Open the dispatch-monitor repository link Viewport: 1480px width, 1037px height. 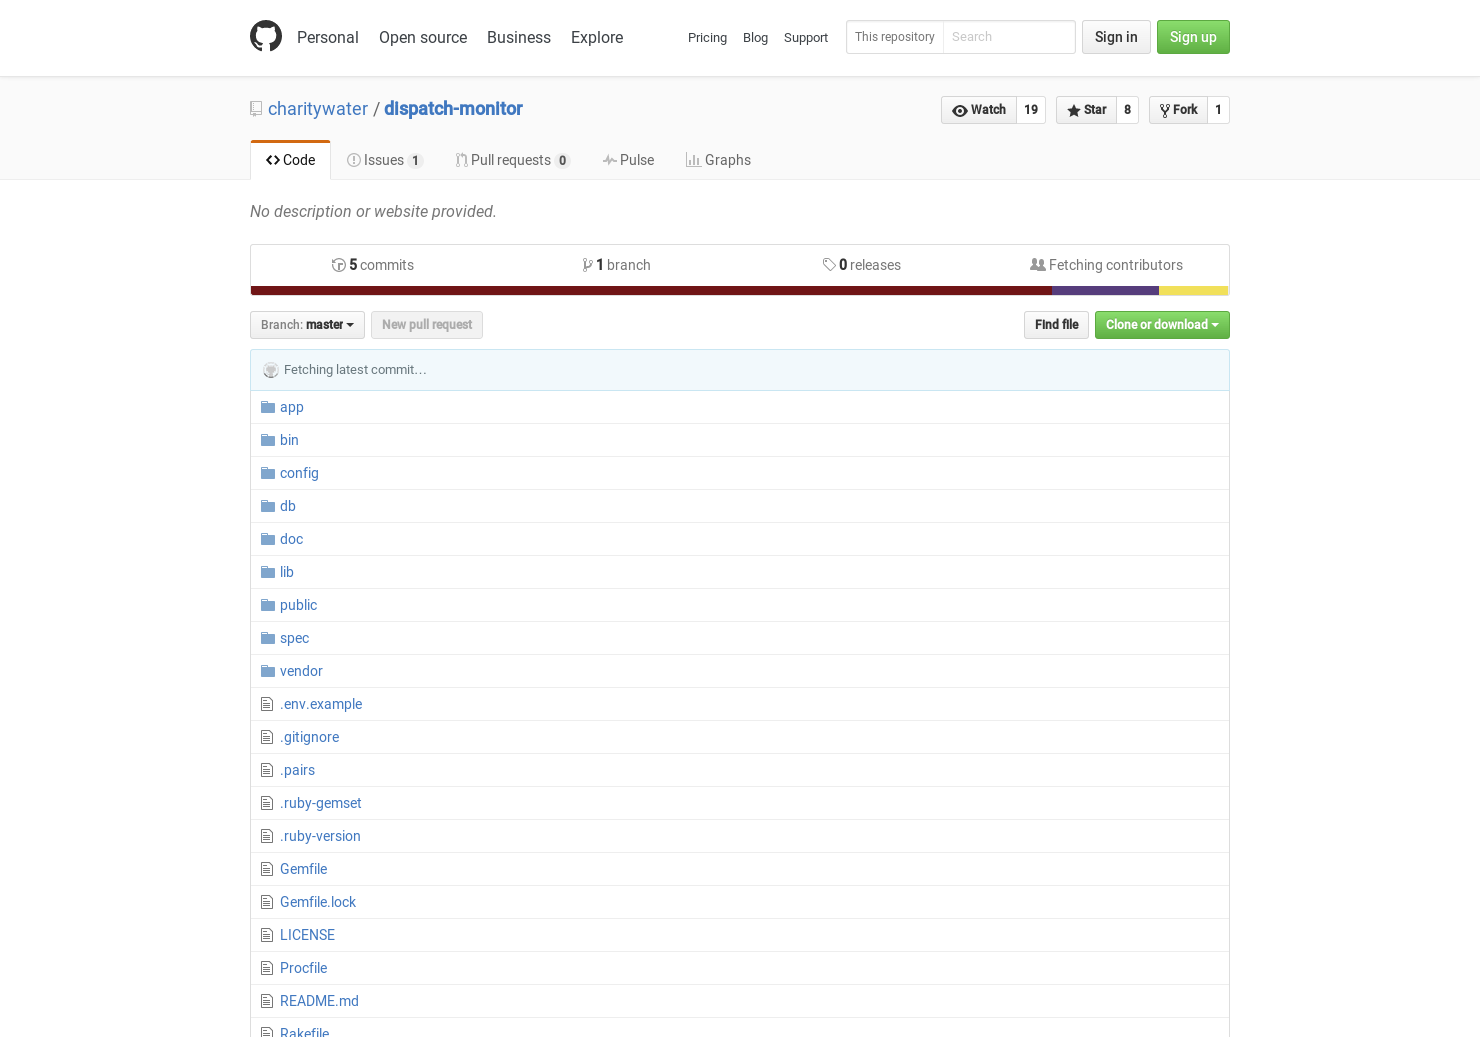click(x=453, y=109)
